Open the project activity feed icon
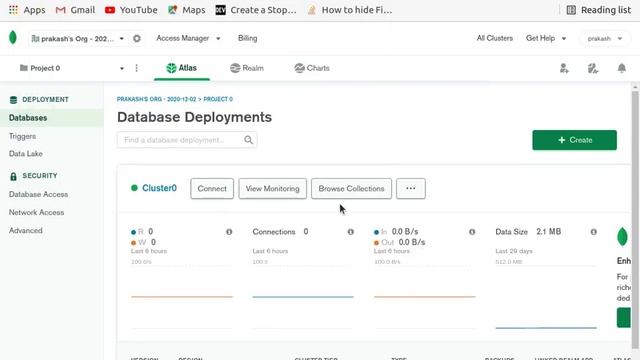640x360 pixels. [x=593, y=68]
